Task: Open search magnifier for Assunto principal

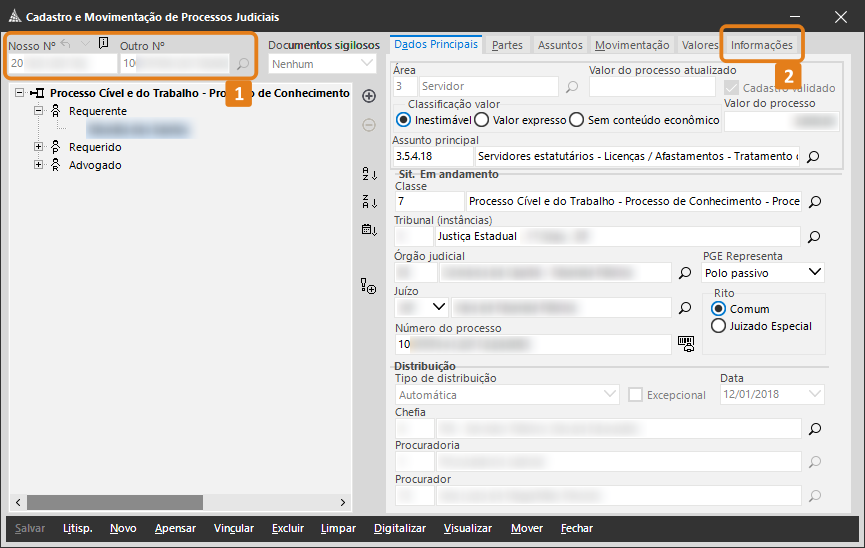Action: 813,157
